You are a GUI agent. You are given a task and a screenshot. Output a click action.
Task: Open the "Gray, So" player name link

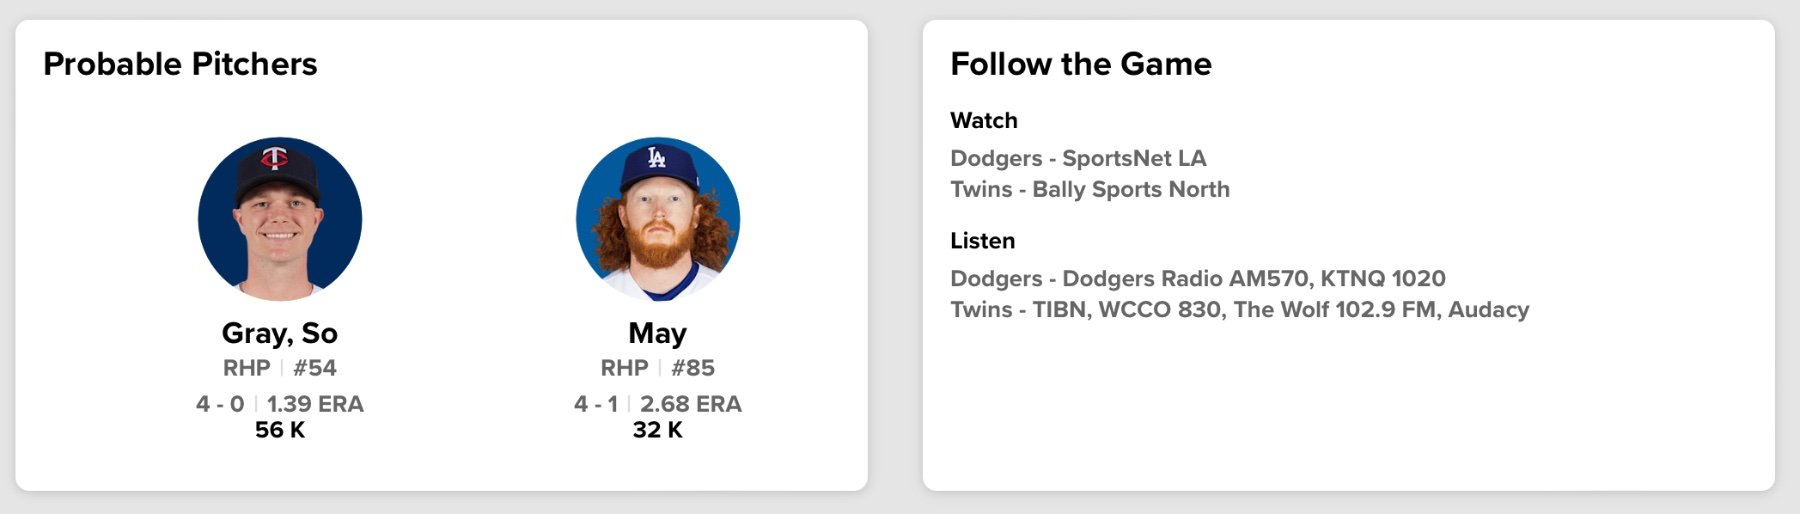point(280,333)
